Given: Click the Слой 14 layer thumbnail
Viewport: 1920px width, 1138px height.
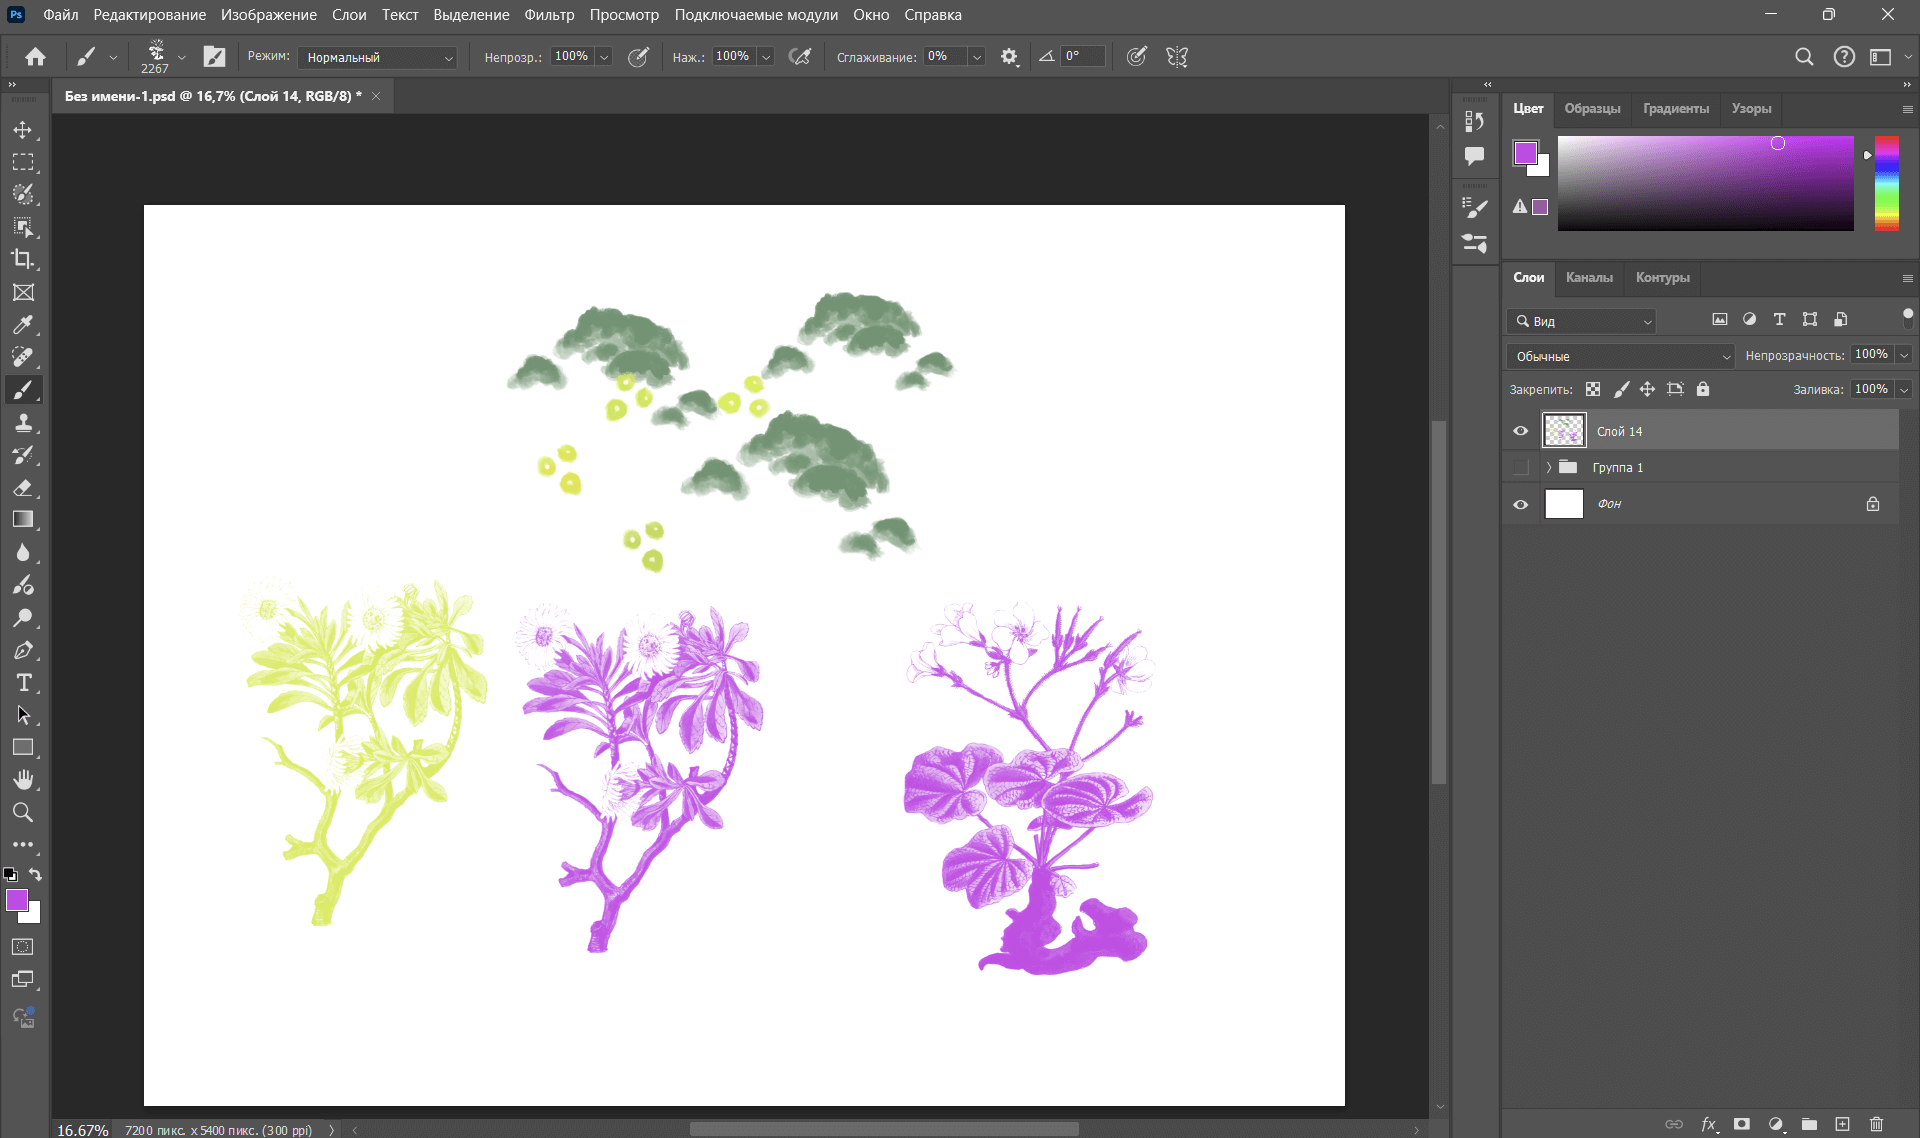Looking at the screenshot, I should pyautogui.click(x=1564, y=431).
